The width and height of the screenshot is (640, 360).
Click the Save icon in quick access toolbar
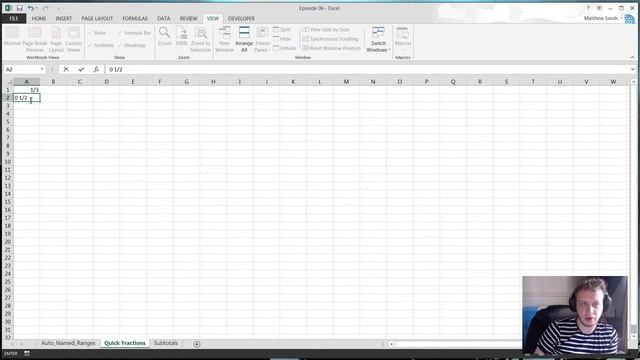pyautogui.click(x=19, y=8)
